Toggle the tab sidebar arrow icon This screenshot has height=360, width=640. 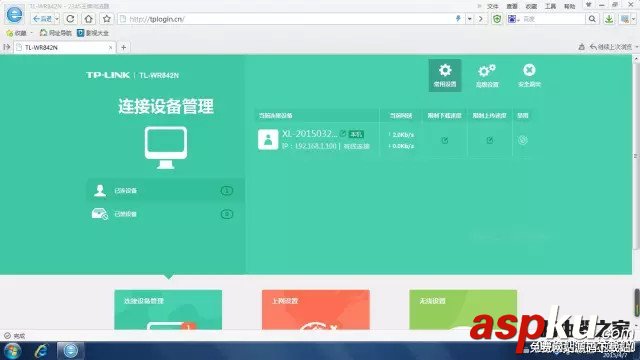[7, 47]
